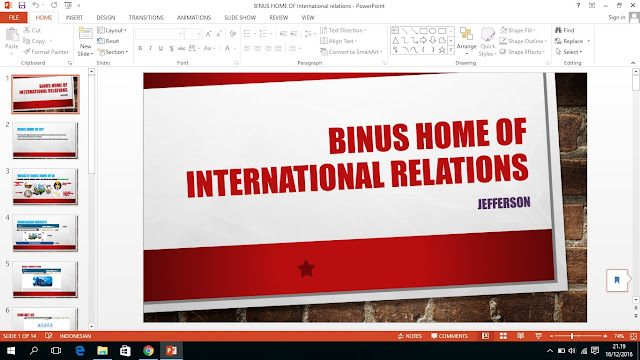
Task: Switch to Reading View icon
Action: tap(520, 336)
